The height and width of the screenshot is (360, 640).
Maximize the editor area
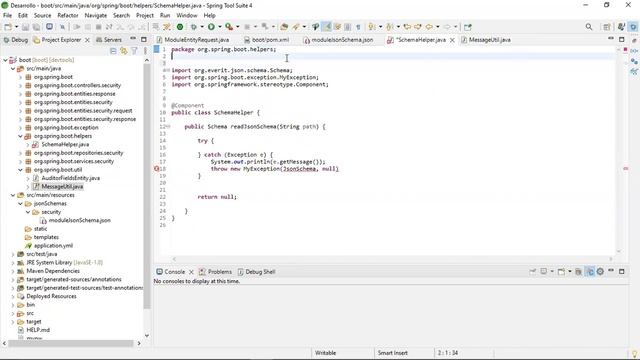pos(622,40)
